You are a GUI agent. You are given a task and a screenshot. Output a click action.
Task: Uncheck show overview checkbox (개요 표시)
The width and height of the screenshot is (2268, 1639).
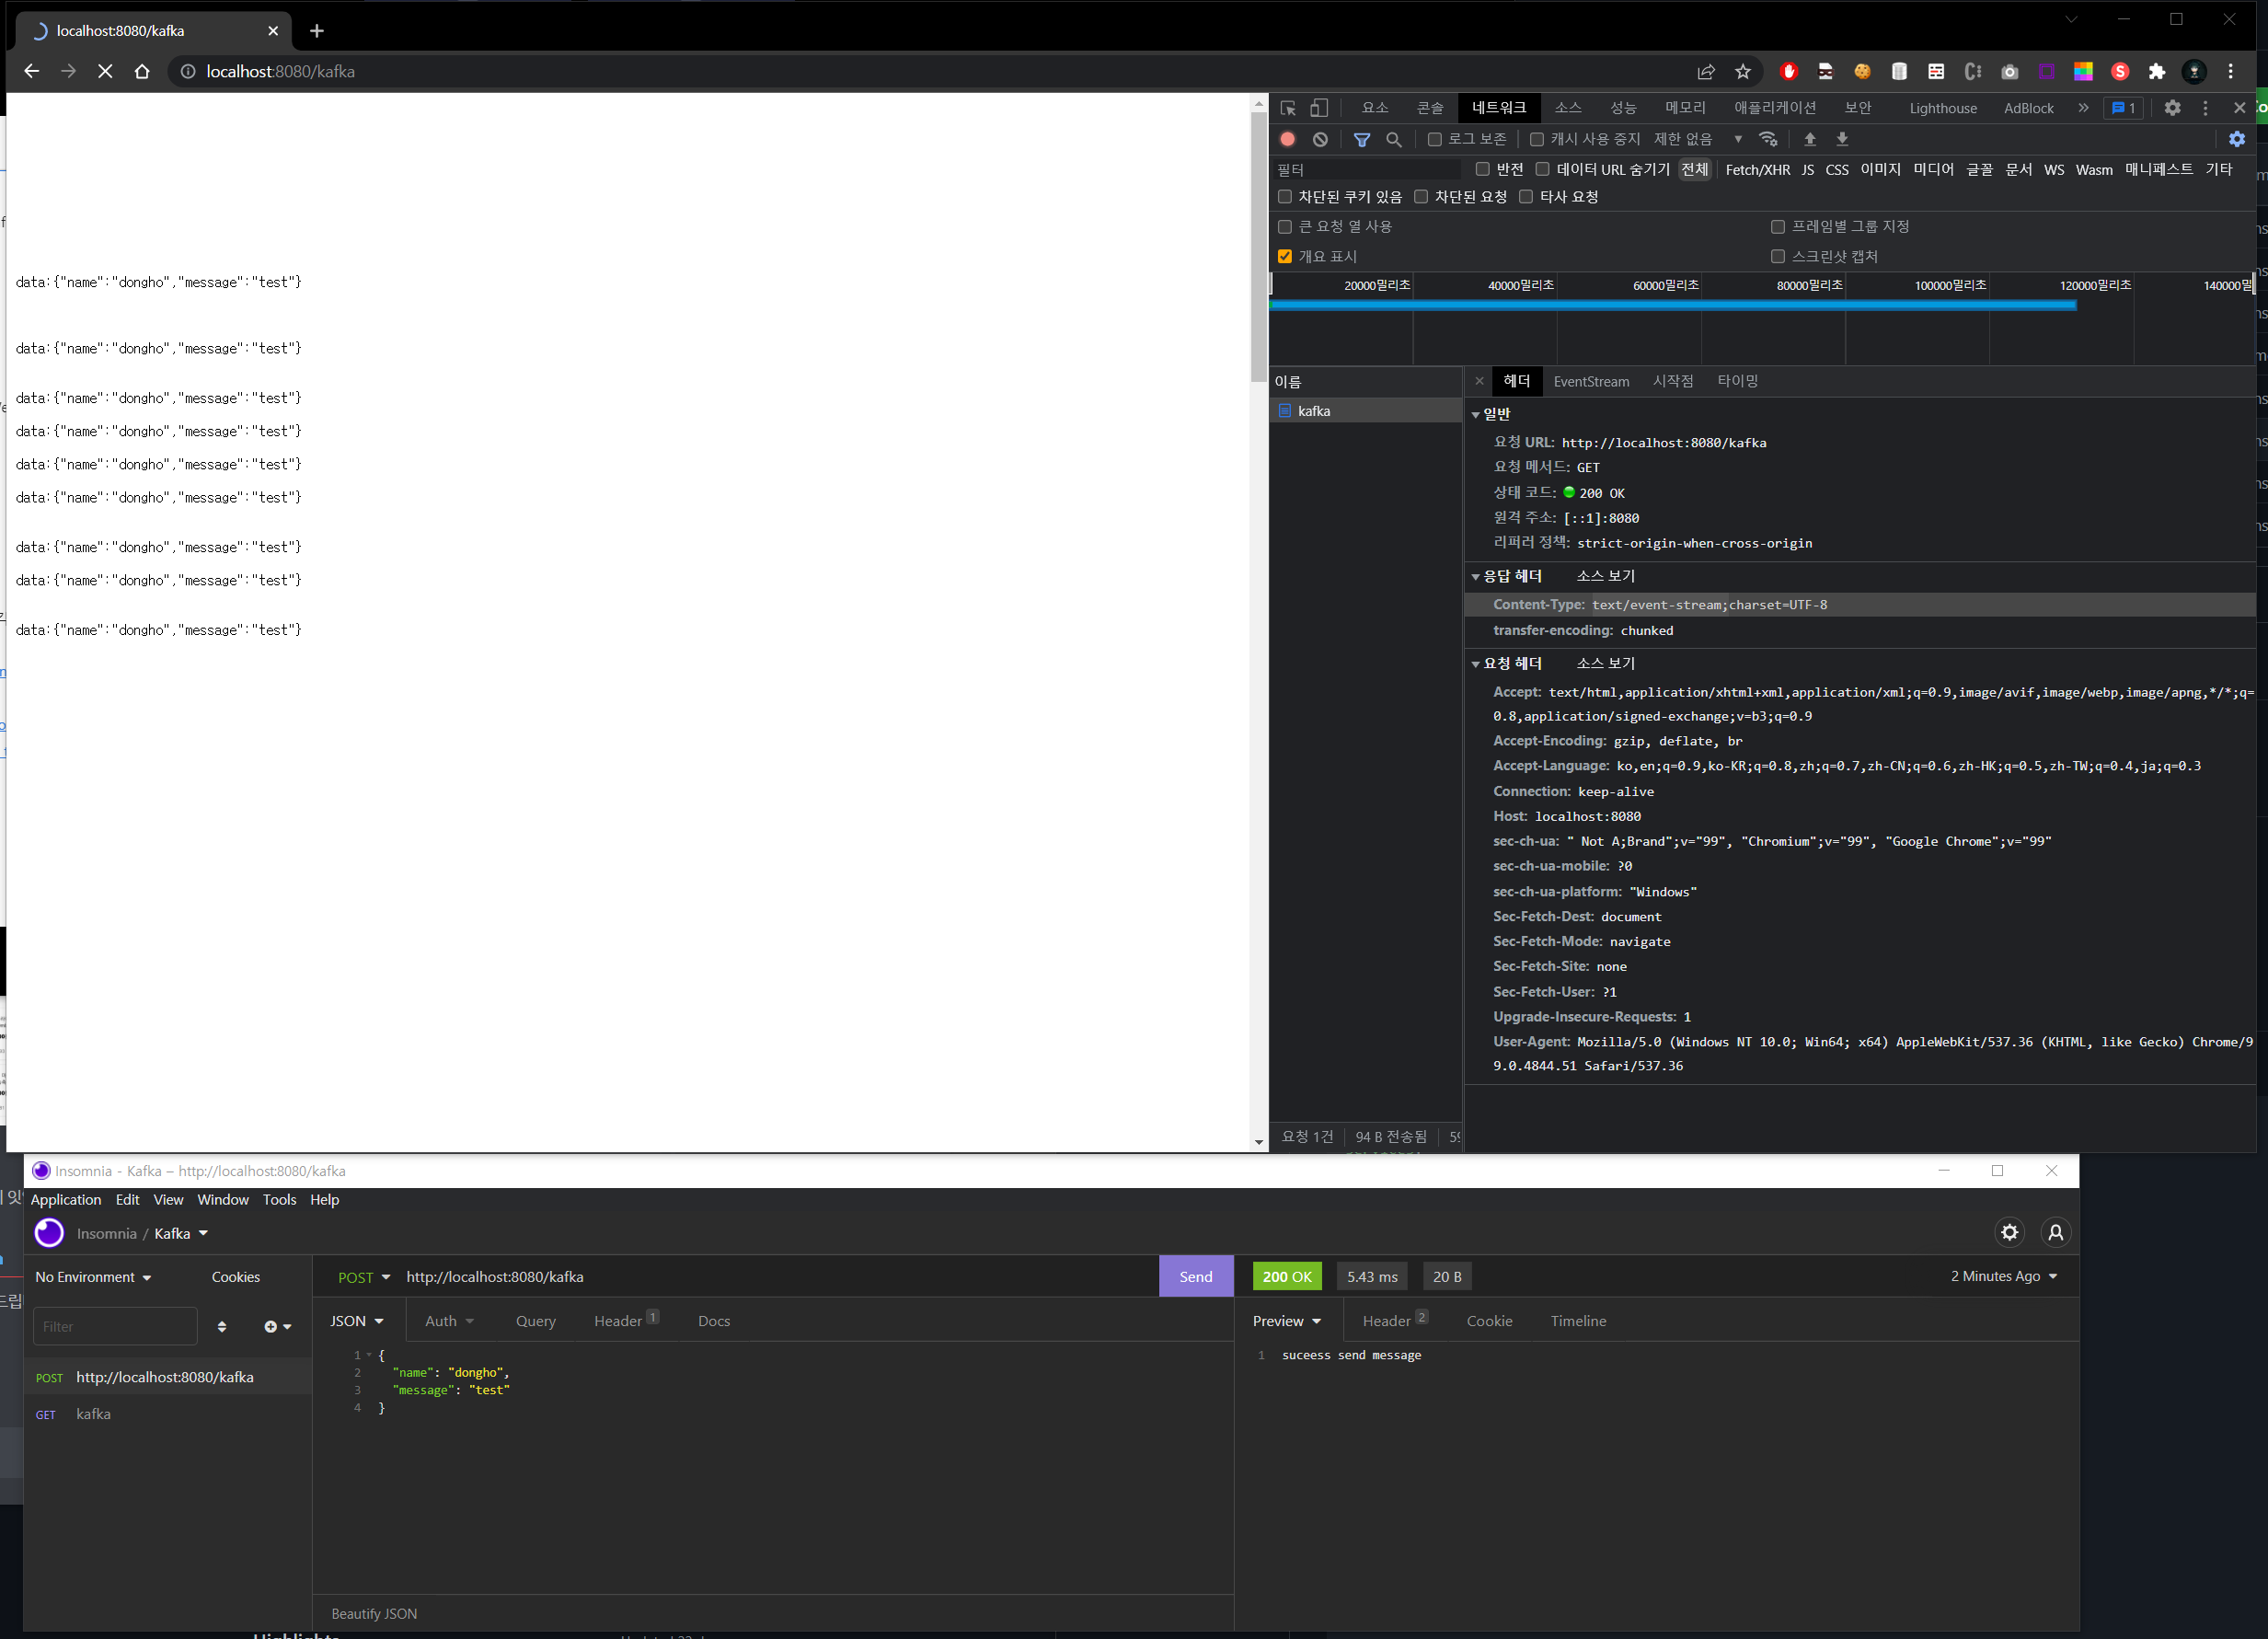[x=1285, y=257]
